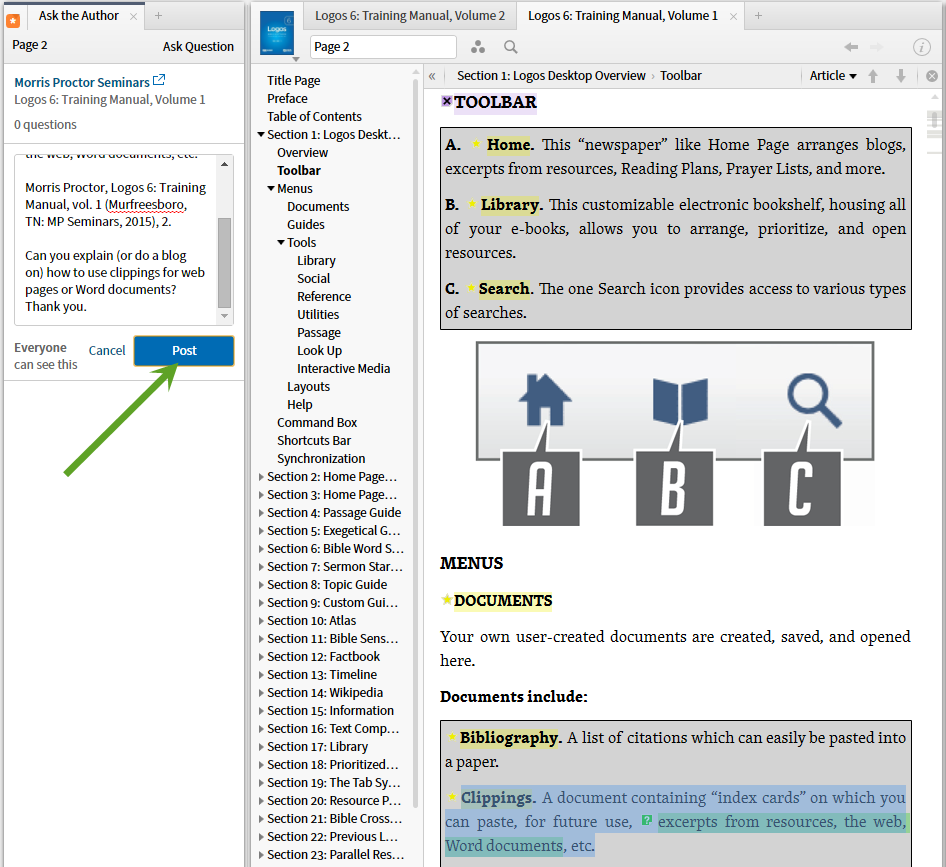Open Table of Contents entry
946x867 pixels.
314,116
